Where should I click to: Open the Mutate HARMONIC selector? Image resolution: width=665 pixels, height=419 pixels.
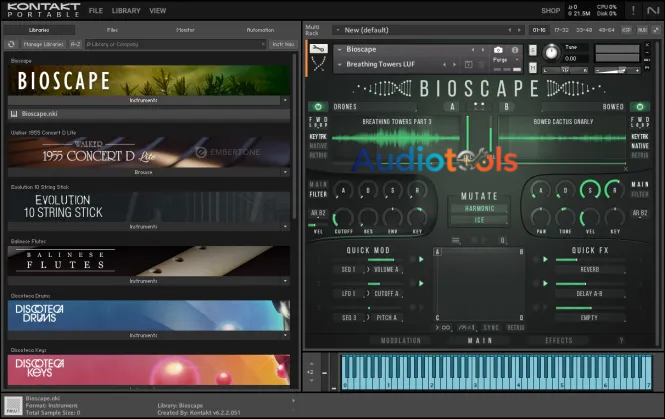(479, 209)
